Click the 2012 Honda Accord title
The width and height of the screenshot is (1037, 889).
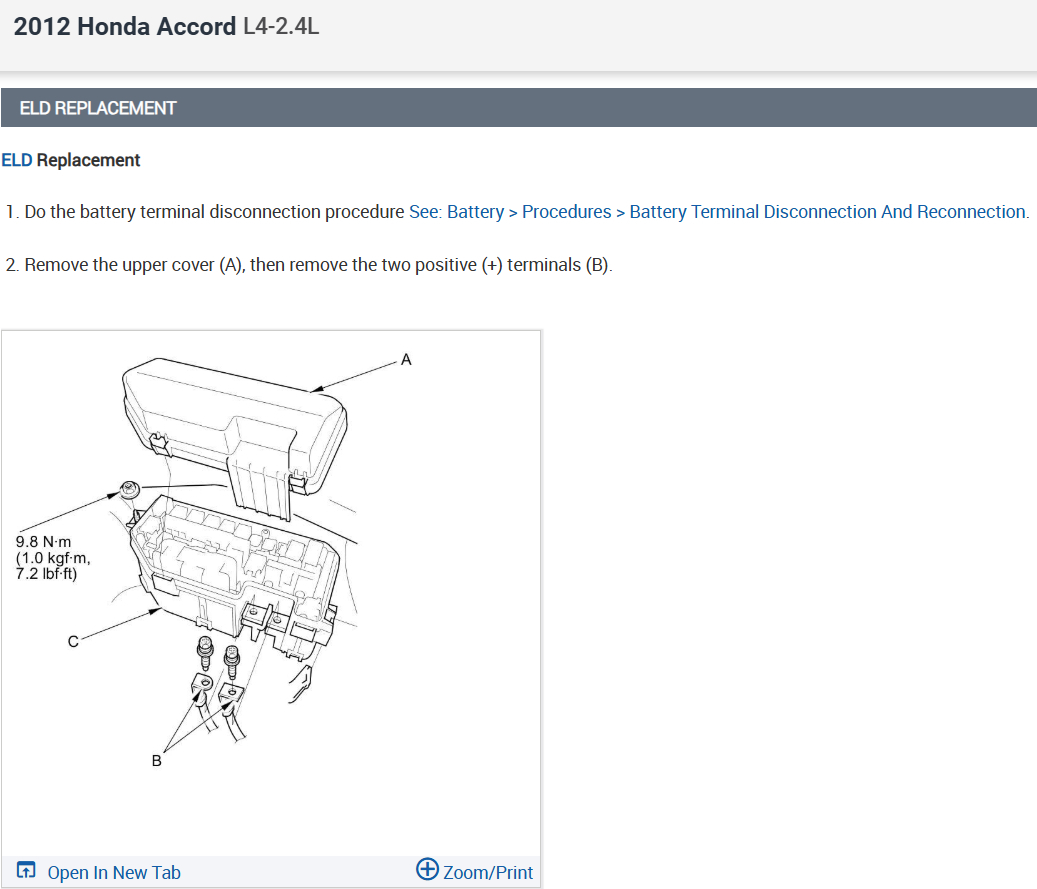[x=124, y=26]
